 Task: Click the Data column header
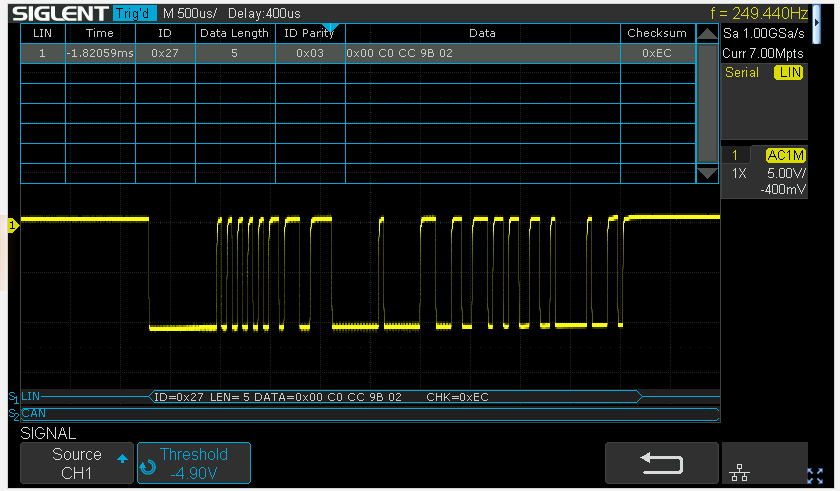482,33
